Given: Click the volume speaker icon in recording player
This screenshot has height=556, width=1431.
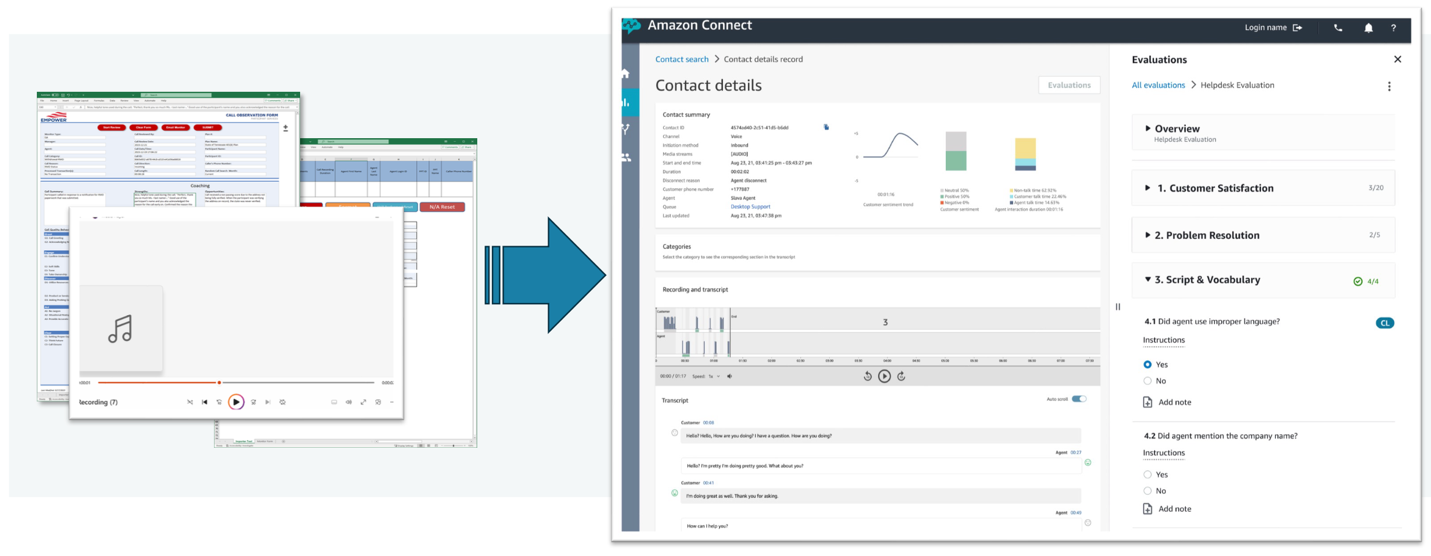Looking at the screenshot, I should click(x=729, y=377).
